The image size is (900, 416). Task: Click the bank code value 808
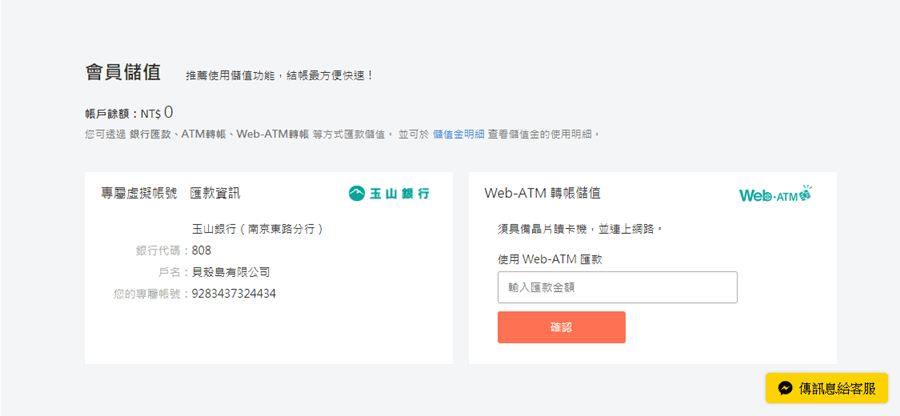[x=201, y=250]
